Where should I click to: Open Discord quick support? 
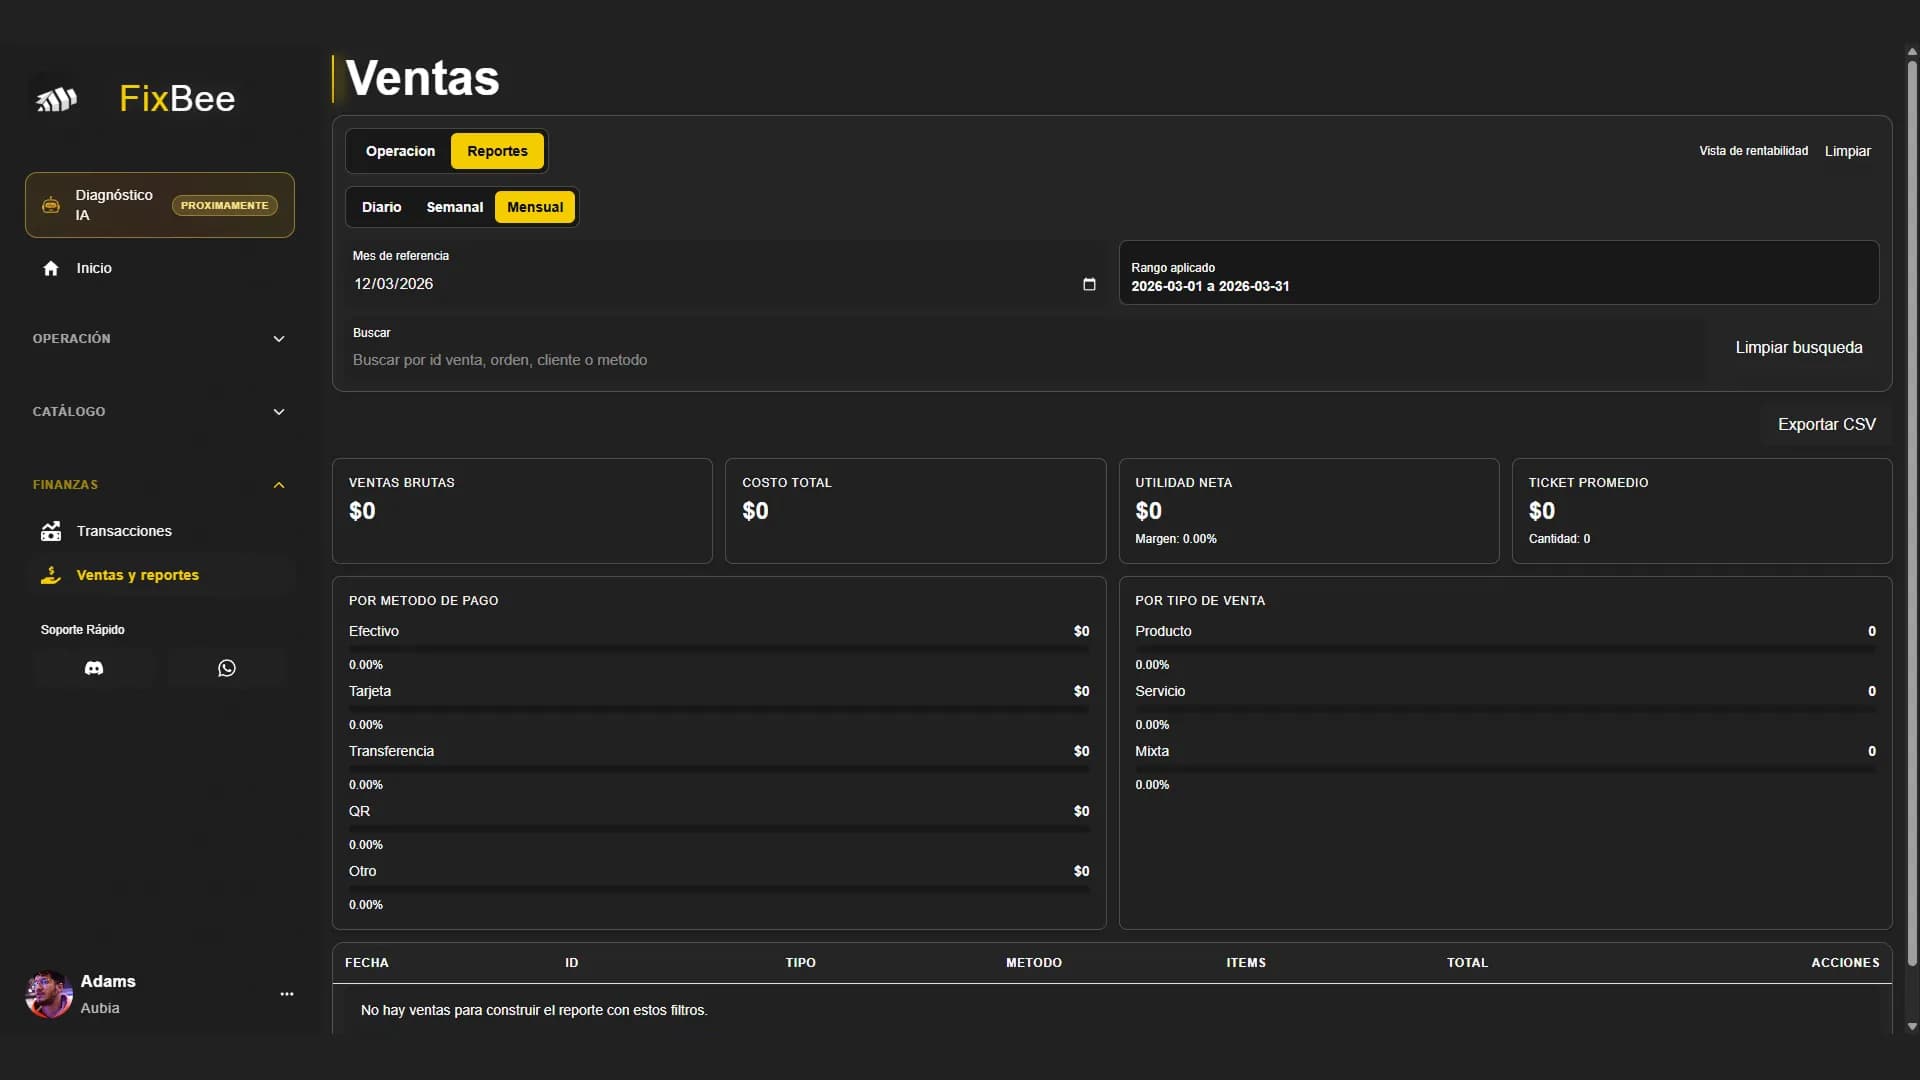94,668
